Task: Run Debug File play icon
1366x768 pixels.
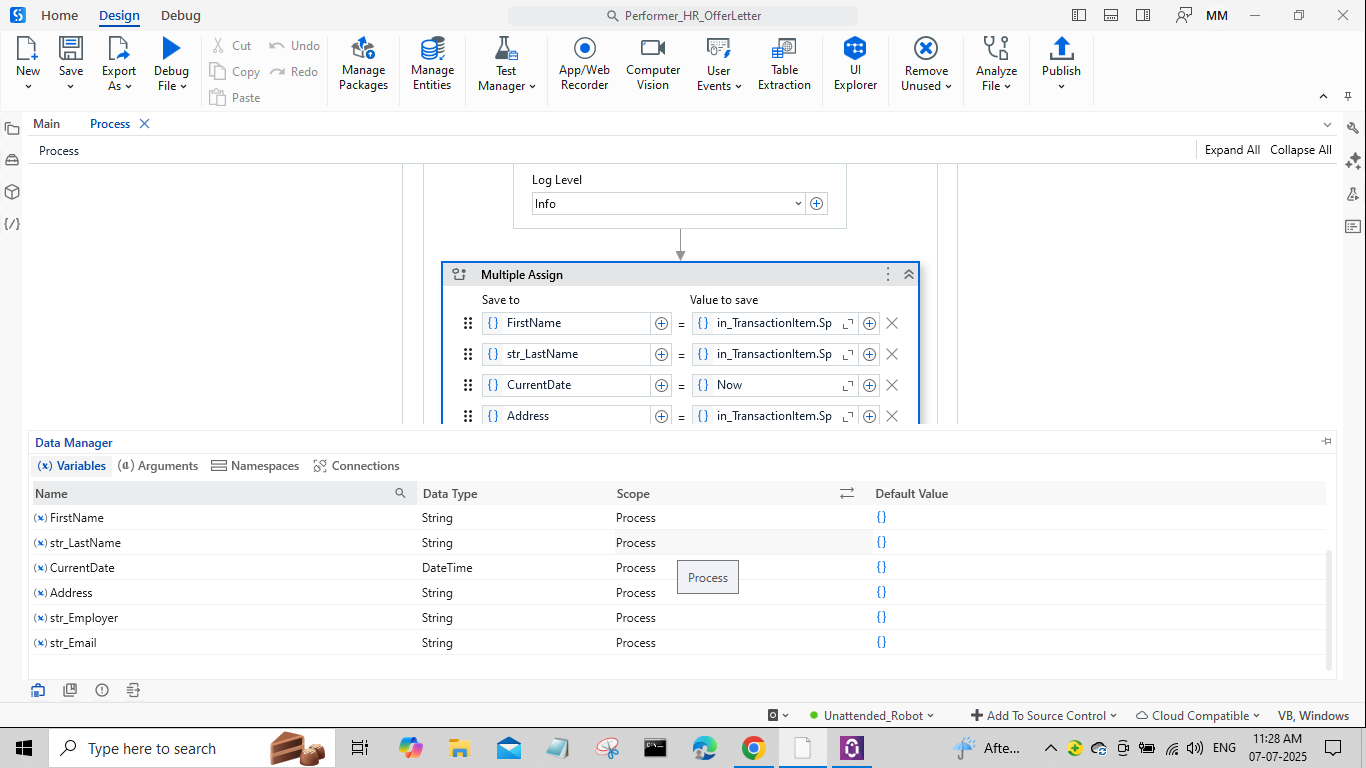Action: (x=171, y=48)
